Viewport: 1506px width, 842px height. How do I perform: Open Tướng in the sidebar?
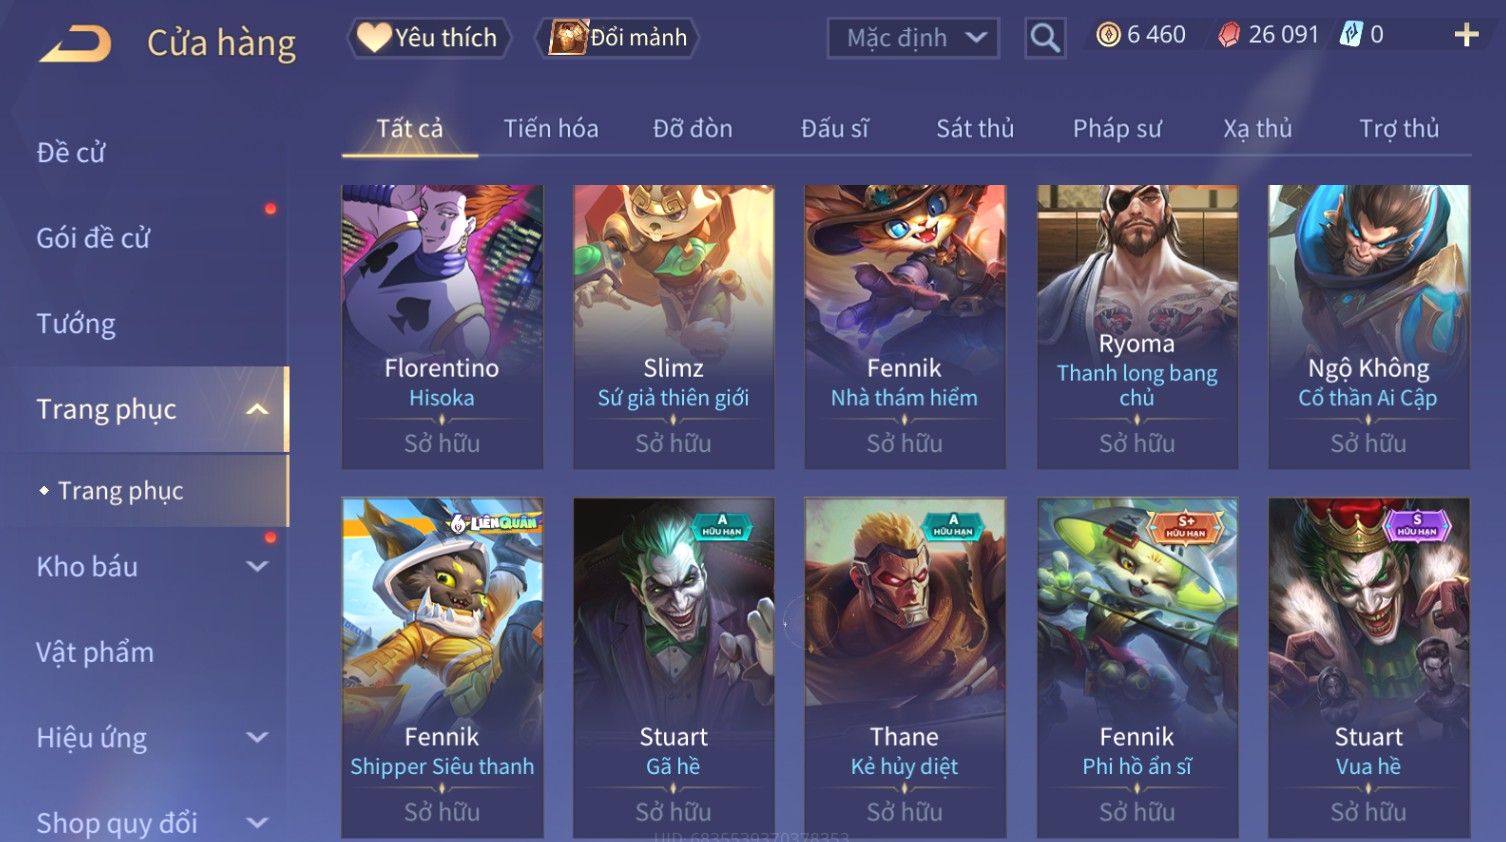point(76,324)
